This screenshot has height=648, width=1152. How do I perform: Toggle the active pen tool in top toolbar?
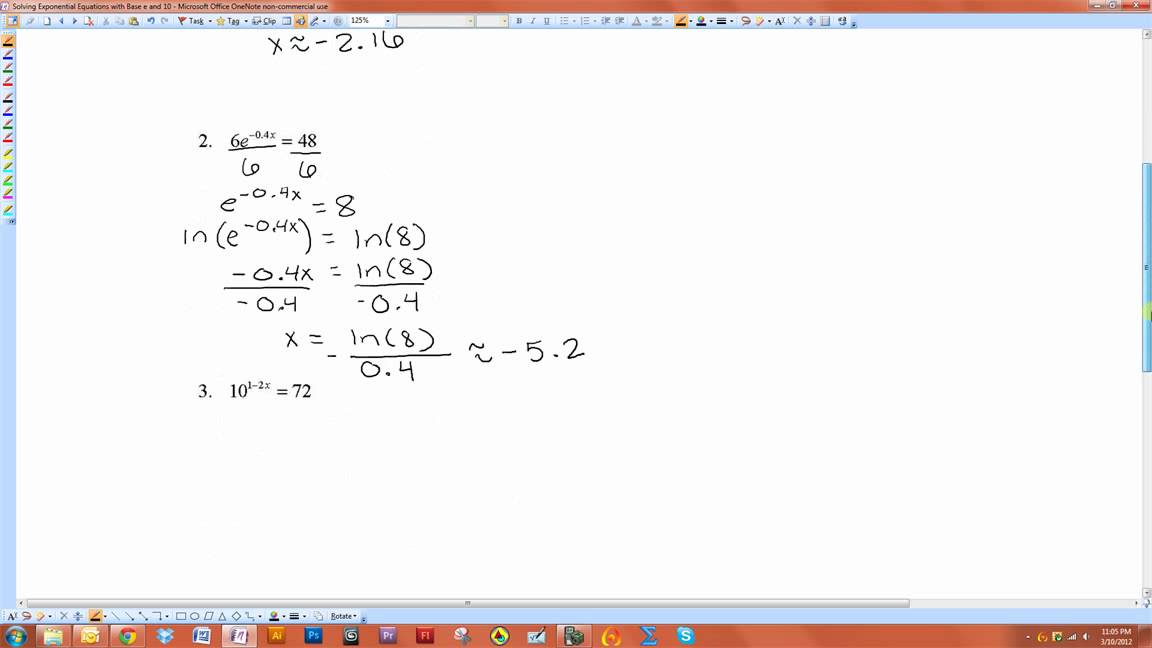(680, 21)
